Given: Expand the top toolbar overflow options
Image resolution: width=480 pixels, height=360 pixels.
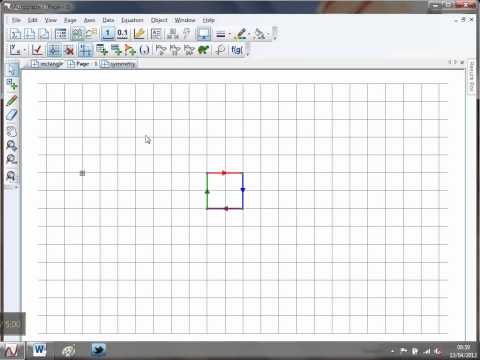Looking at the screenshot, I should tap(275, 34).
